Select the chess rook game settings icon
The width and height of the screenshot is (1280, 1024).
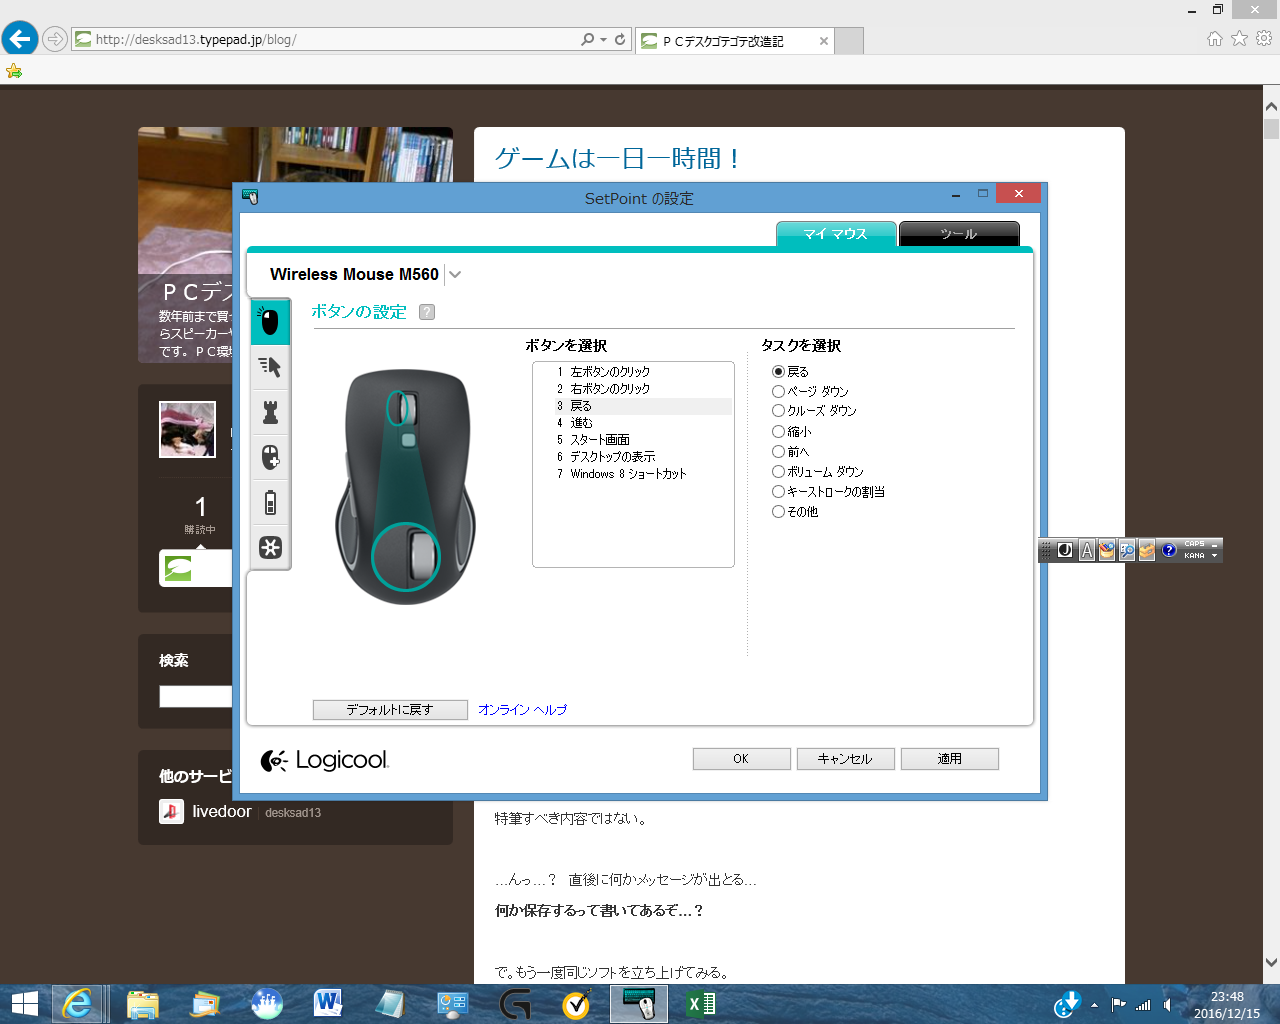269,412
